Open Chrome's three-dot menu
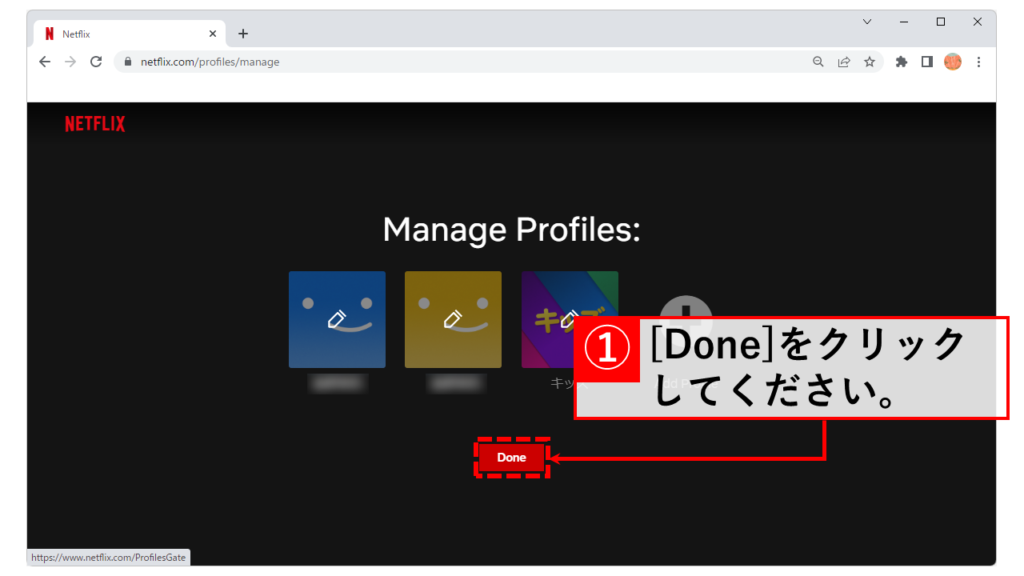This screenshot has width=1024, height=576. coord(978,62)
